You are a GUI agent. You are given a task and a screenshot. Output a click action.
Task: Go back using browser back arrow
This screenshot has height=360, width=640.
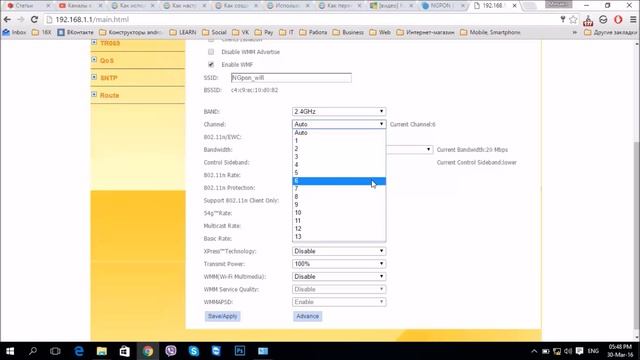pyautogui.click(x=7, y=20)
